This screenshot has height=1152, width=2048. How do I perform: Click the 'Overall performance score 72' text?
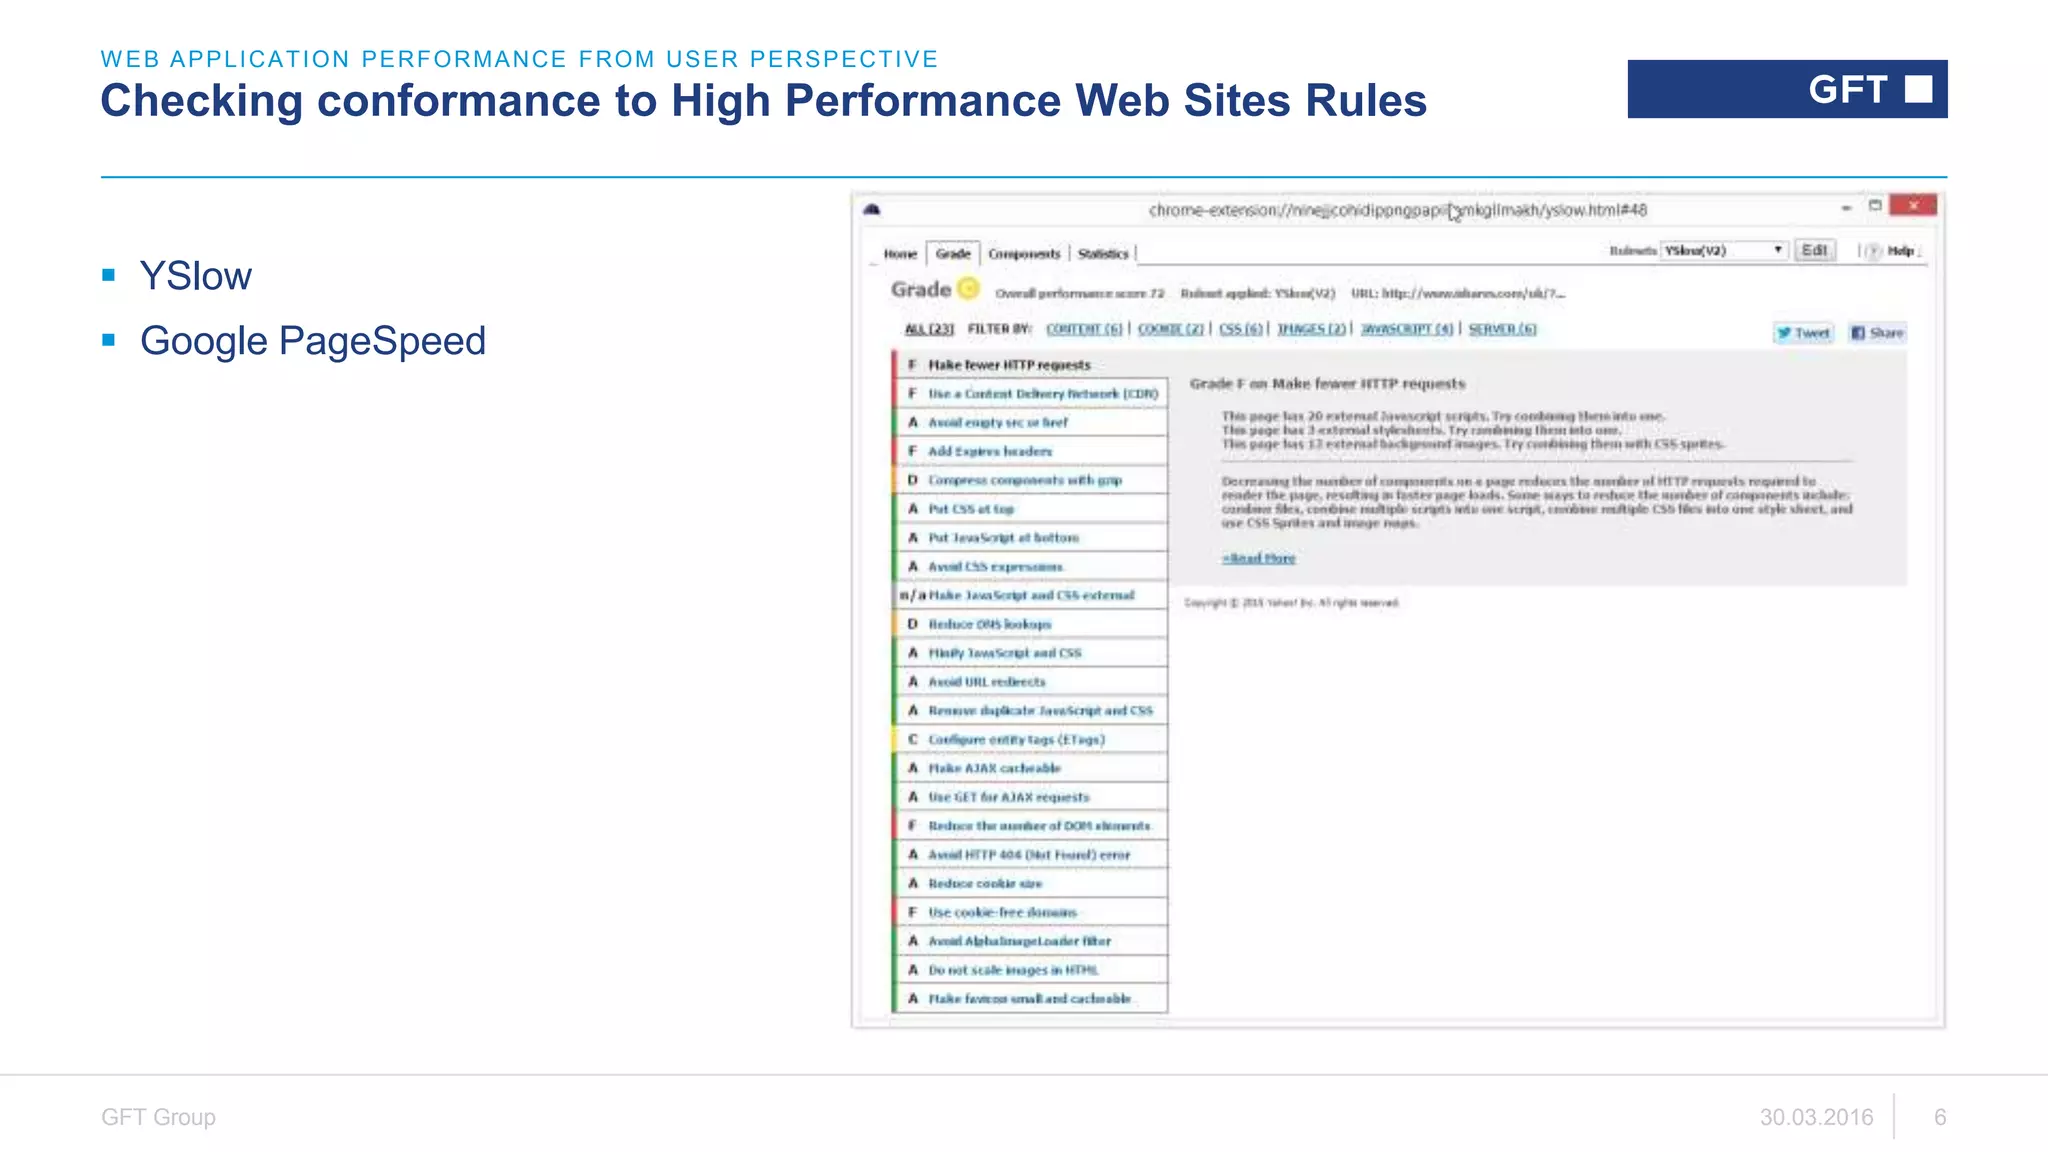1079,294
